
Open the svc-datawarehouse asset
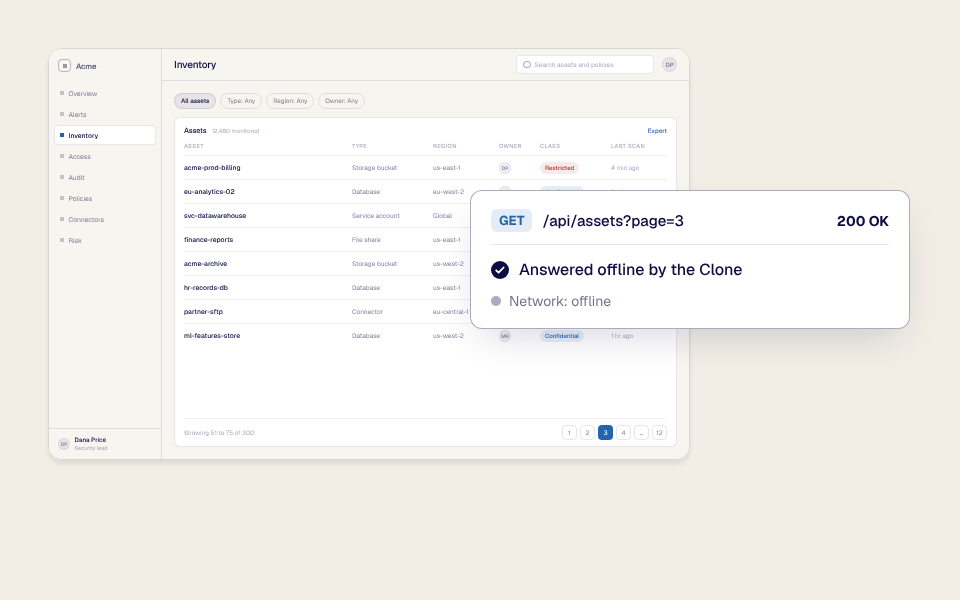pos(215,216)
